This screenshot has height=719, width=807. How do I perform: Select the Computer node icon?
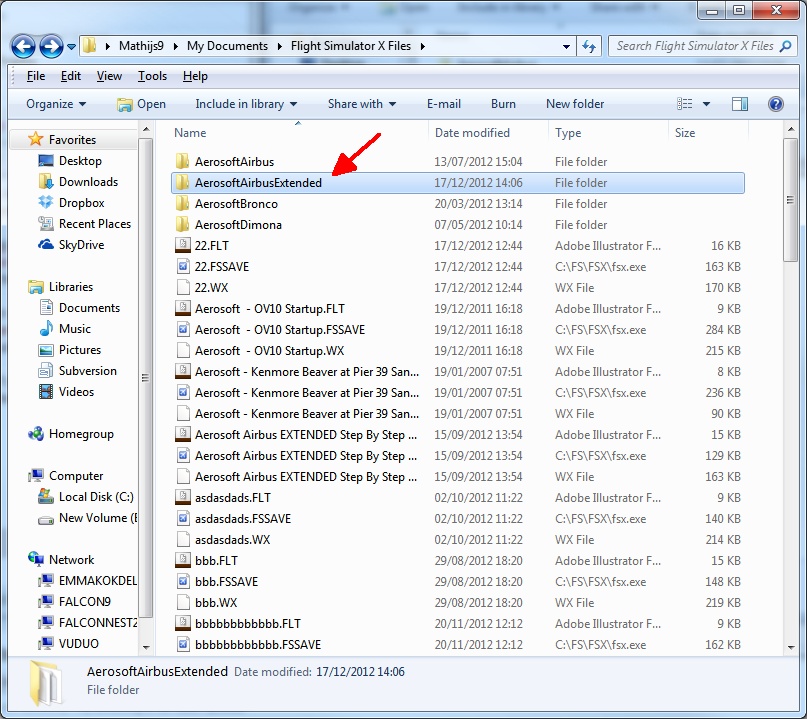(36, 476)
